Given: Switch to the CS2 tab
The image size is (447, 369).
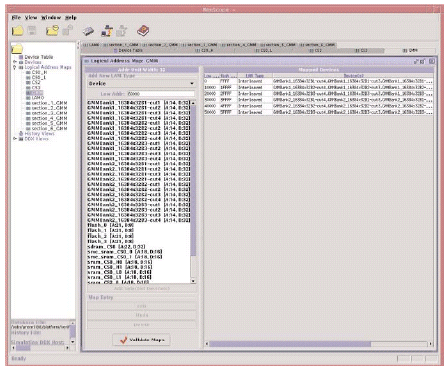Looking at the screenshot, I should coord(315,51).
